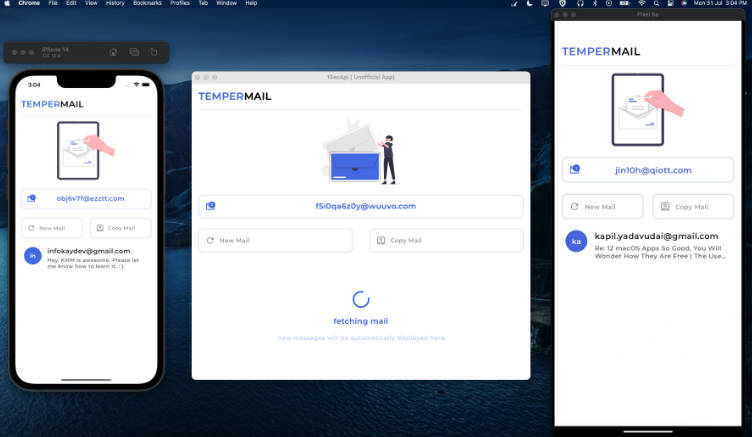Click the TEMPERMAIL logo in the Pixel emulator
This screenshot has height=437, width=752.
coord(601,51)
